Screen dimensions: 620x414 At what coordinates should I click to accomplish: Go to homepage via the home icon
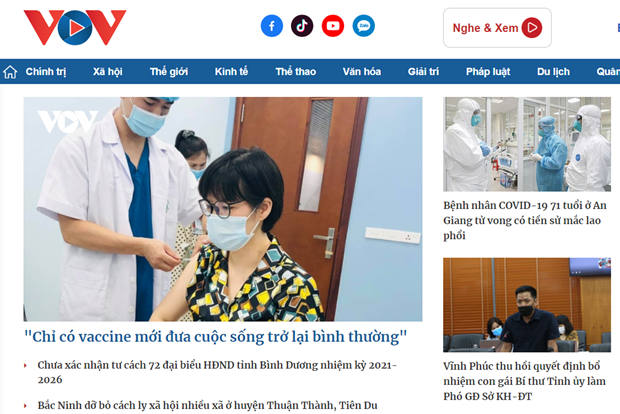(x=10, y=72)
